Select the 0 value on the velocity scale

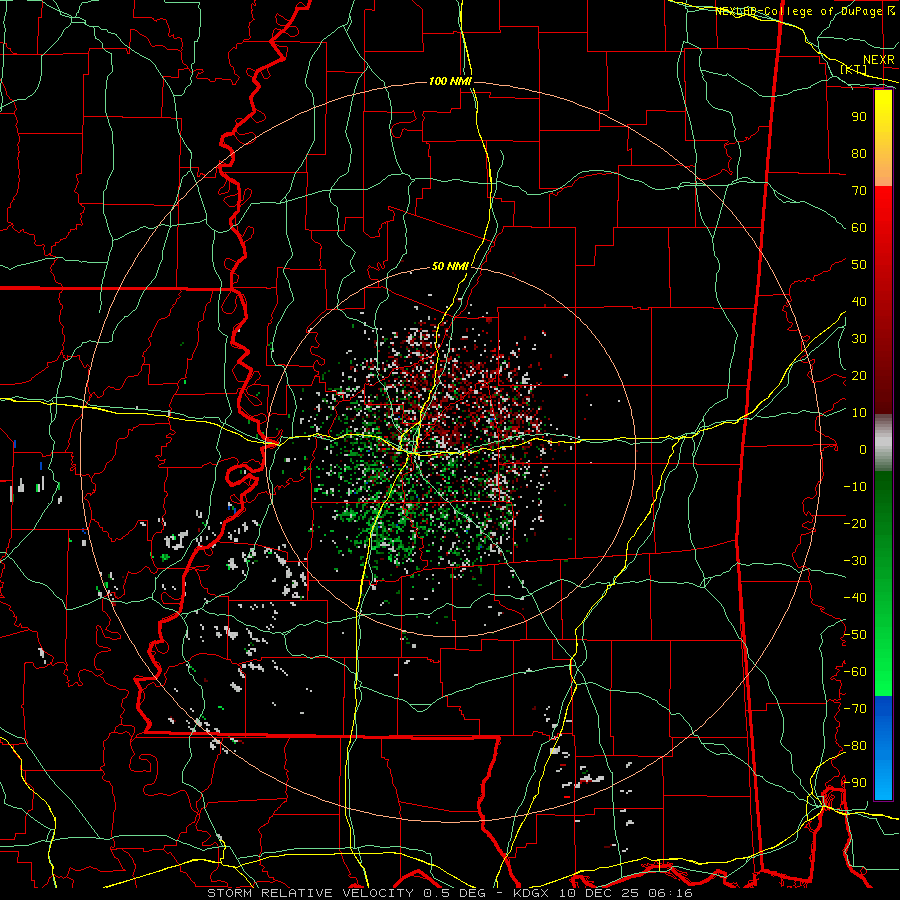click(x=863, y=450)
